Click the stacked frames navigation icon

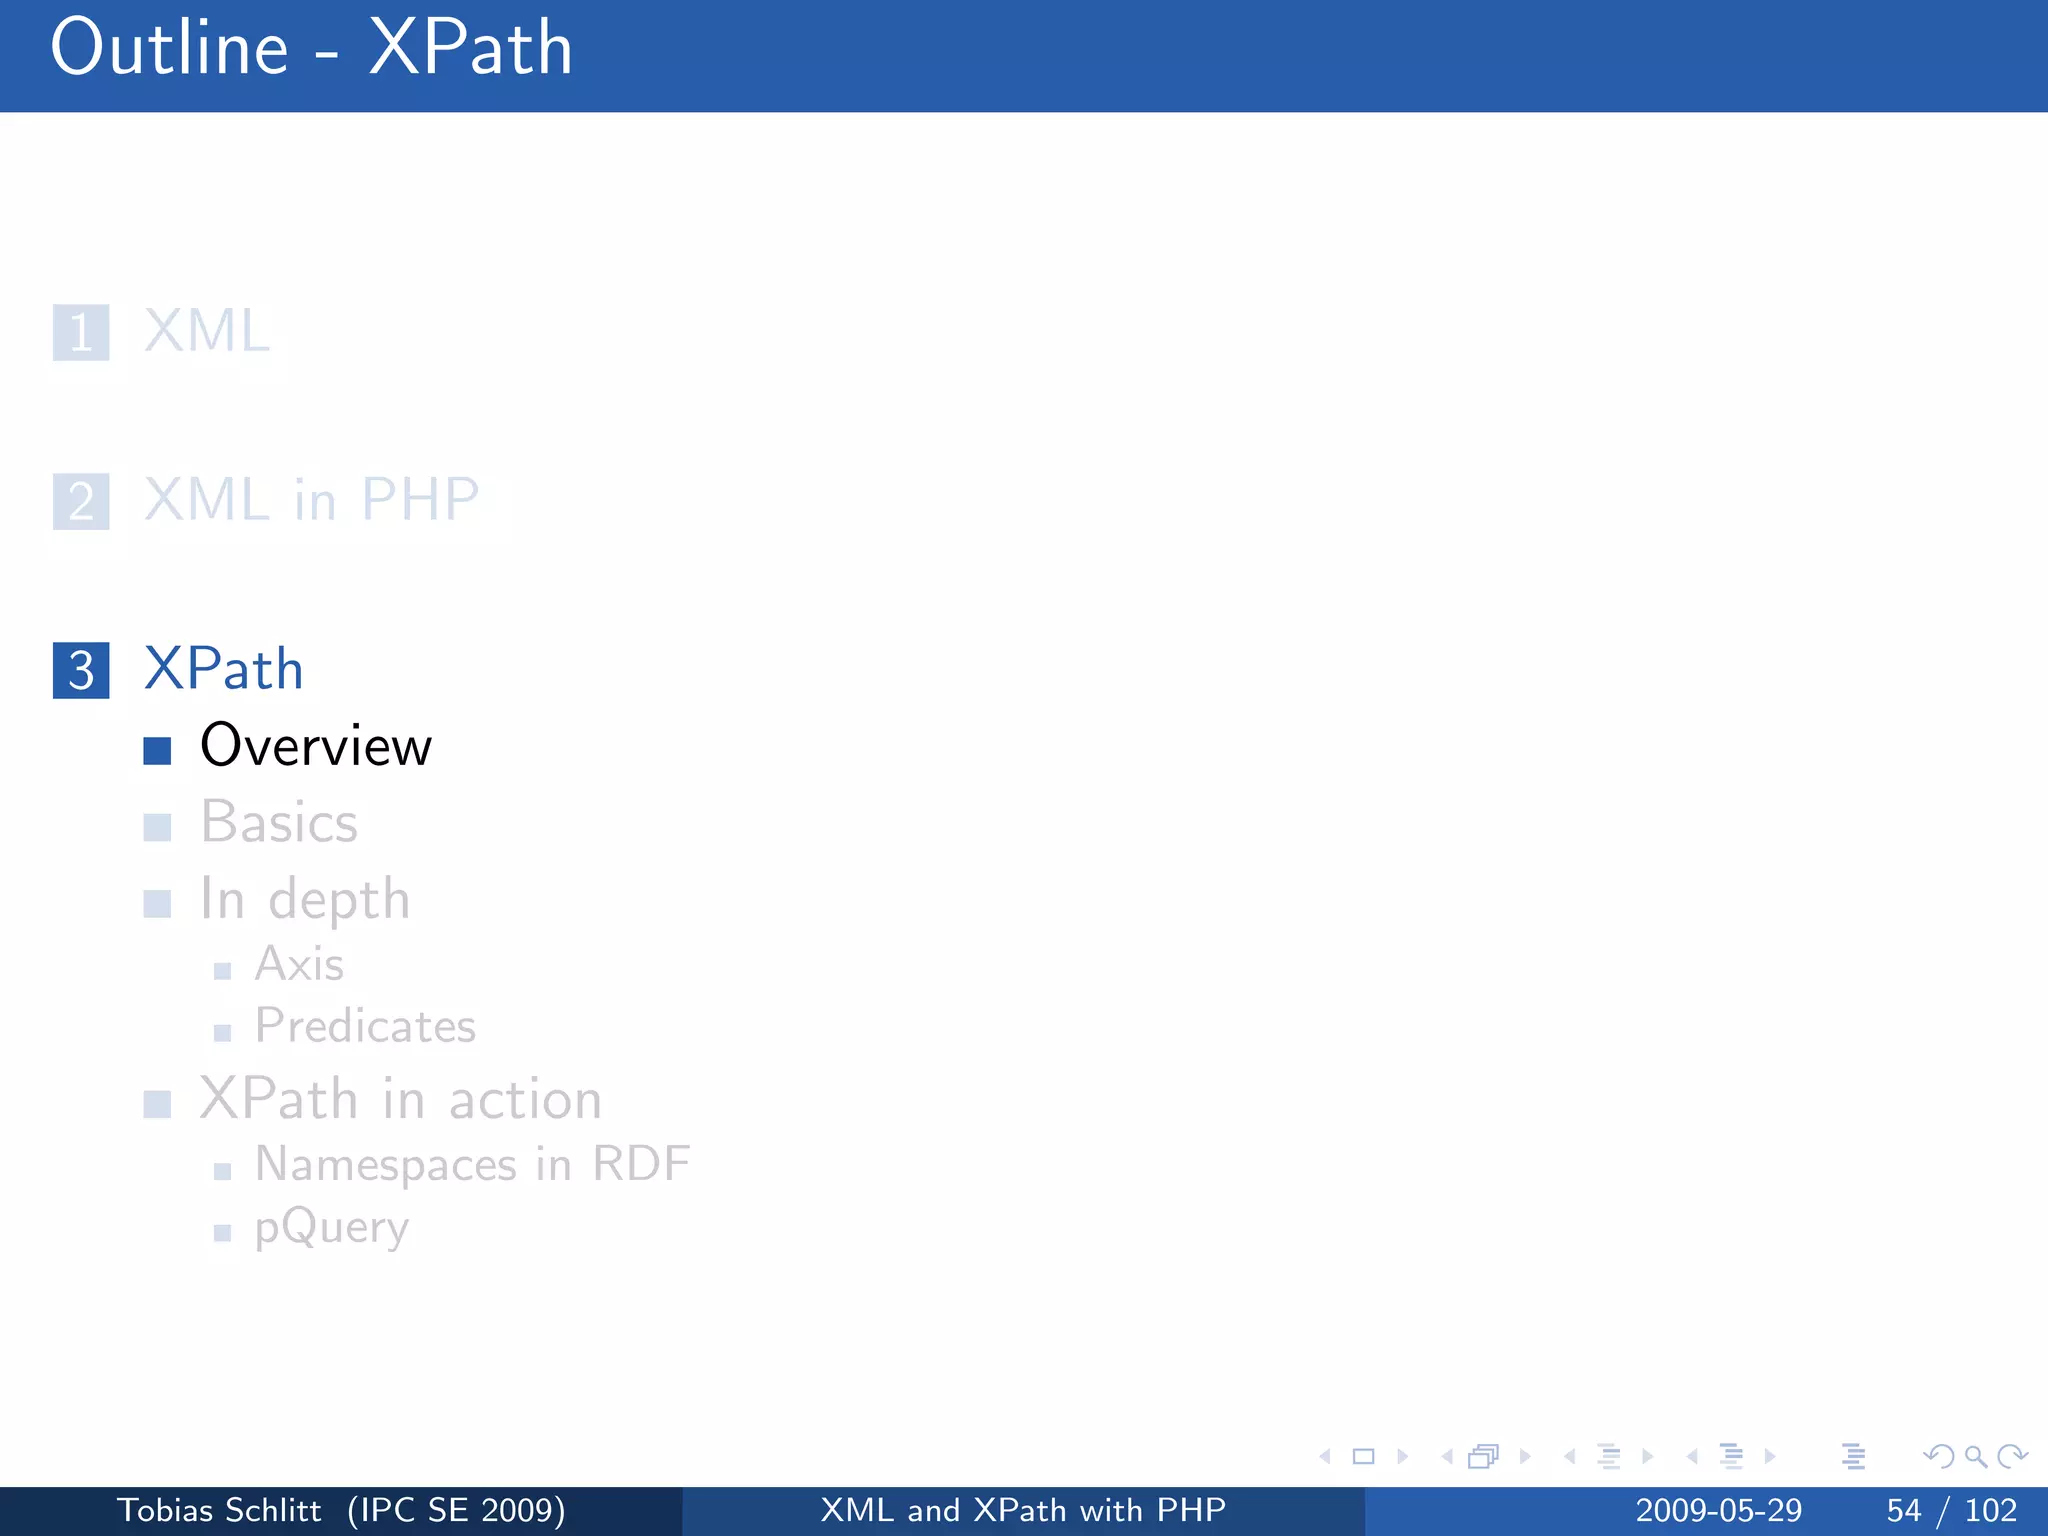pos(1484,1457)
